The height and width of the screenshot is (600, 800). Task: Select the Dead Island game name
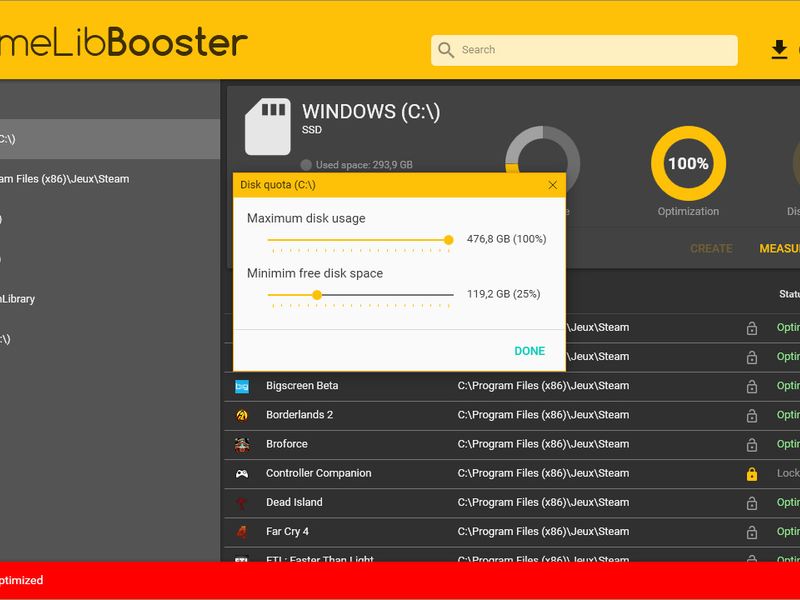point(294,502)
